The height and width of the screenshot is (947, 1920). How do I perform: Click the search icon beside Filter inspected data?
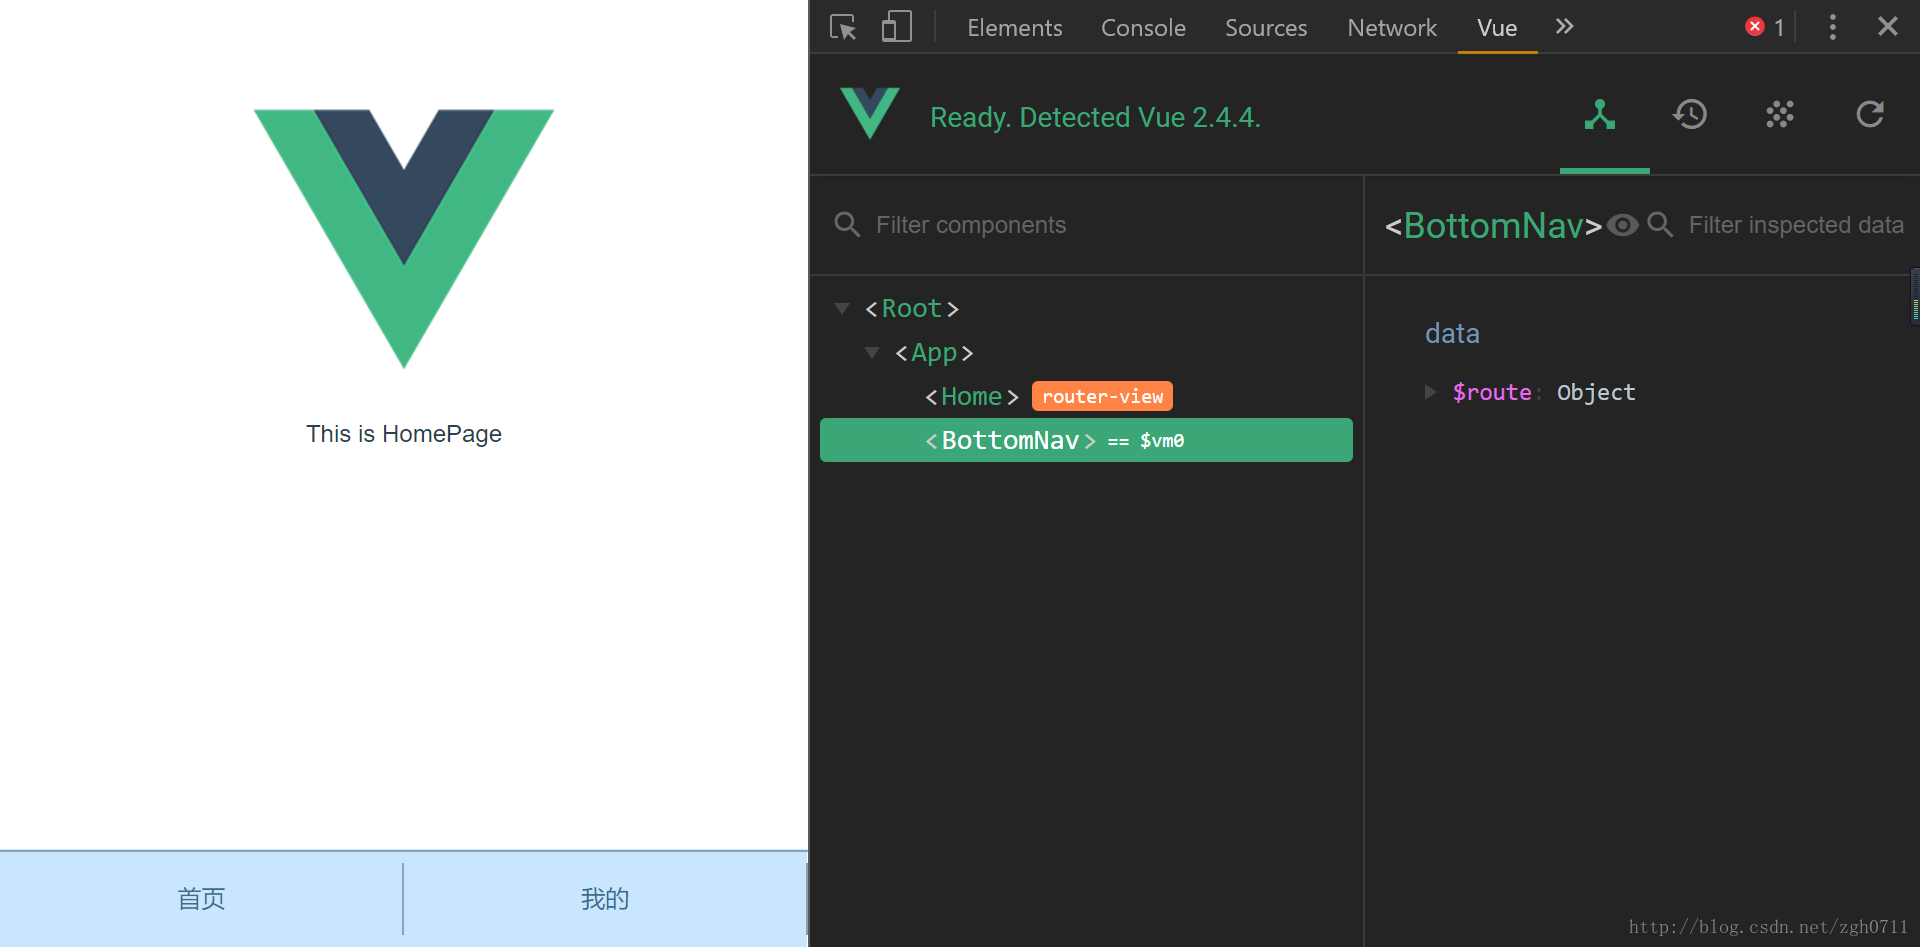[1660, 224]
